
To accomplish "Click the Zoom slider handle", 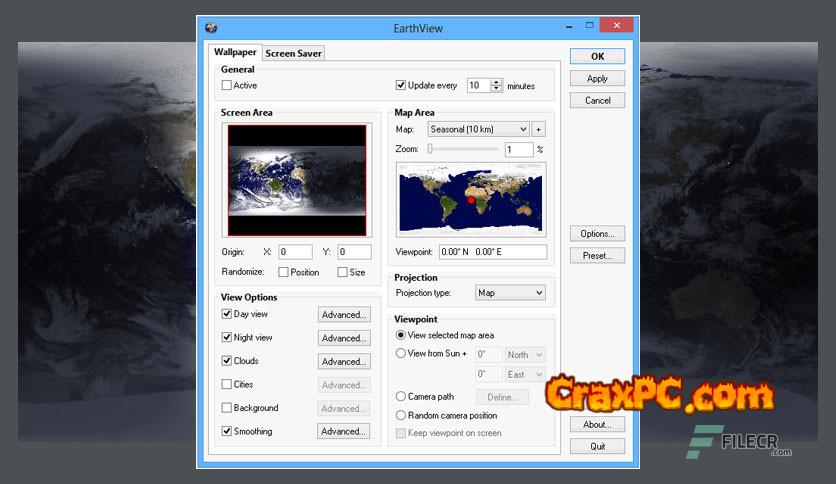I will pos(430,149).
